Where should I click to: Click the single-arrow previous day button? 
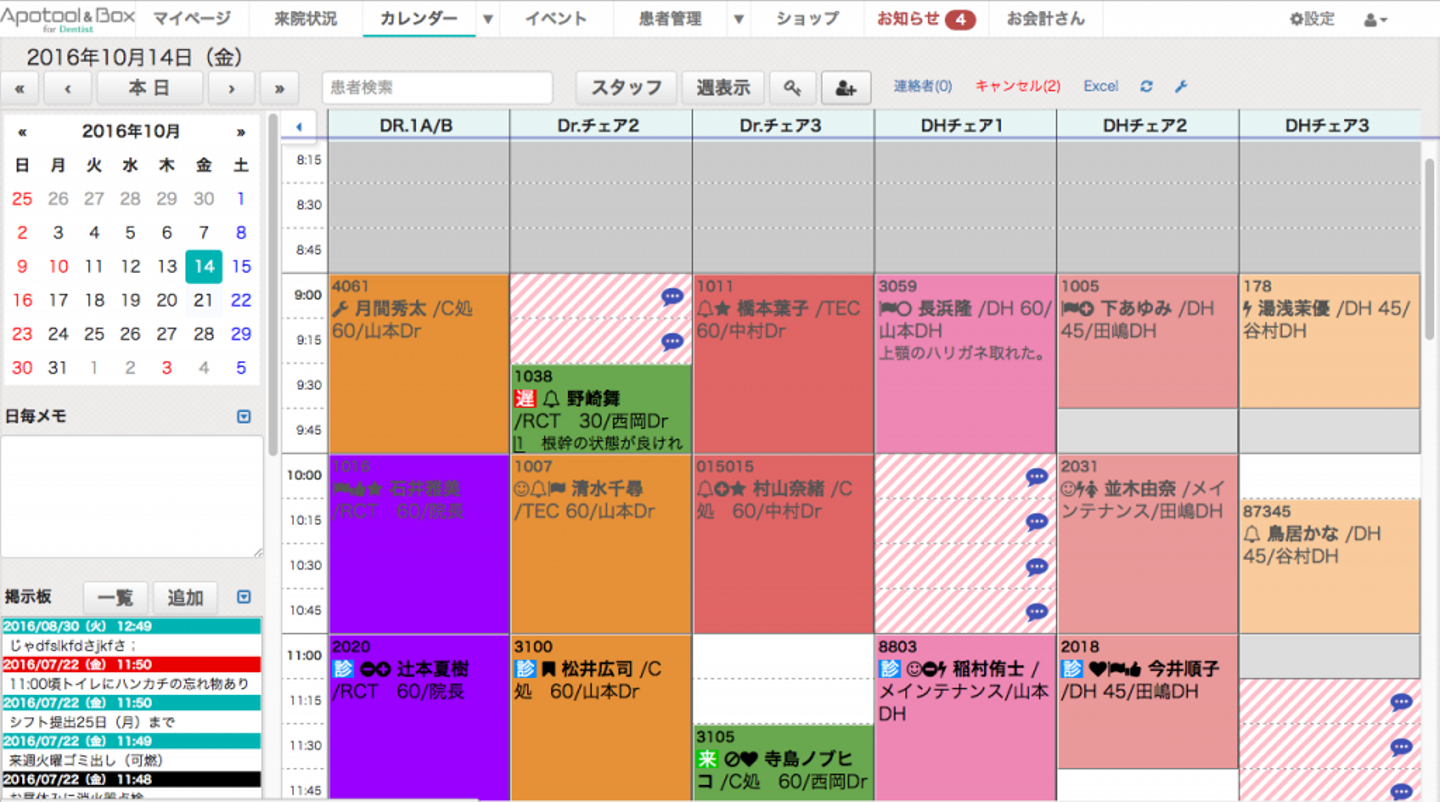pos(68,88)
